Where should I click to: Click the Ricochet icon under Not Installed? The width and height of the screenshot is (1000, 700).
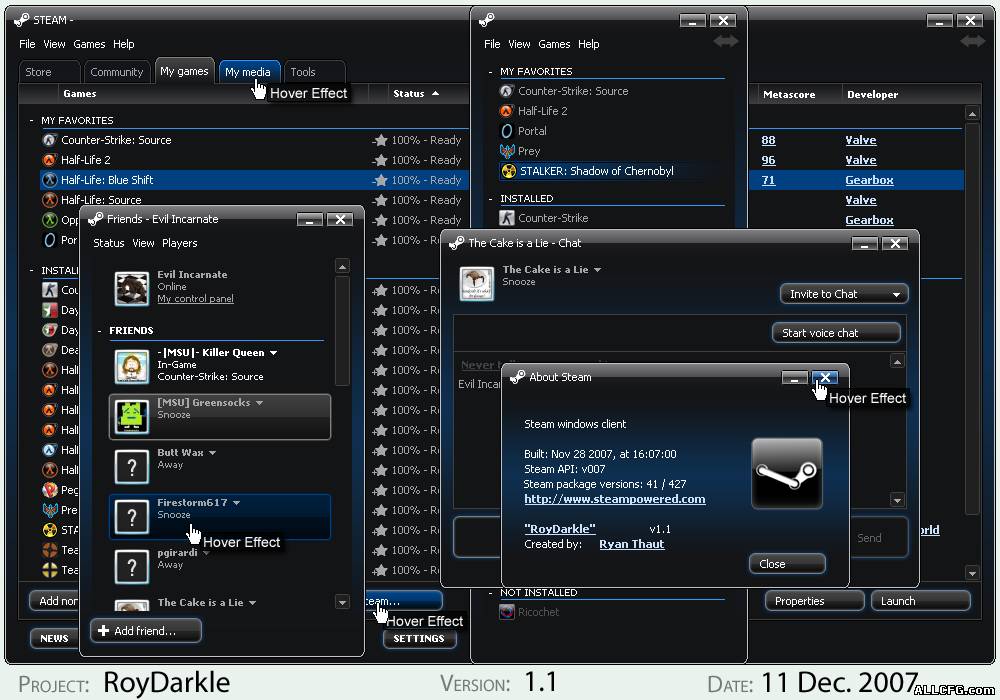506,612
